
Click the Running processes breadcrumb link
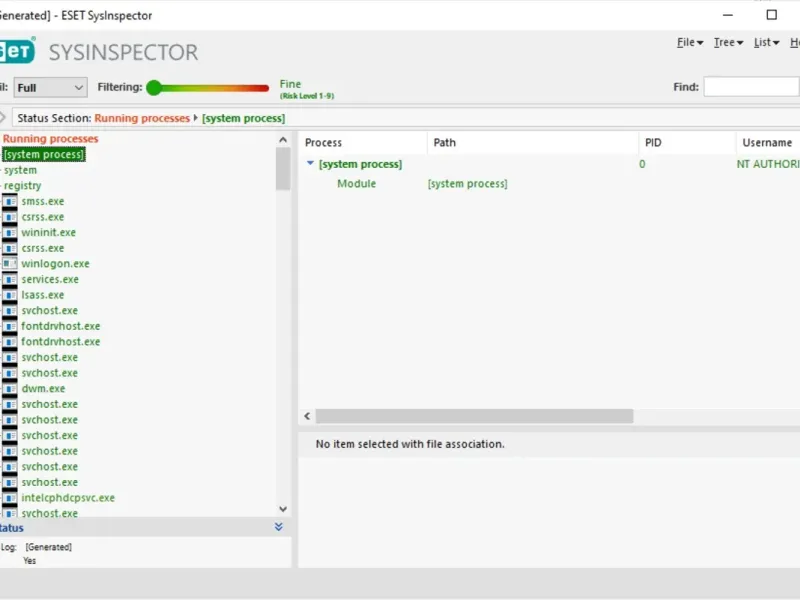pyautogui.click(x=142, y=118)
